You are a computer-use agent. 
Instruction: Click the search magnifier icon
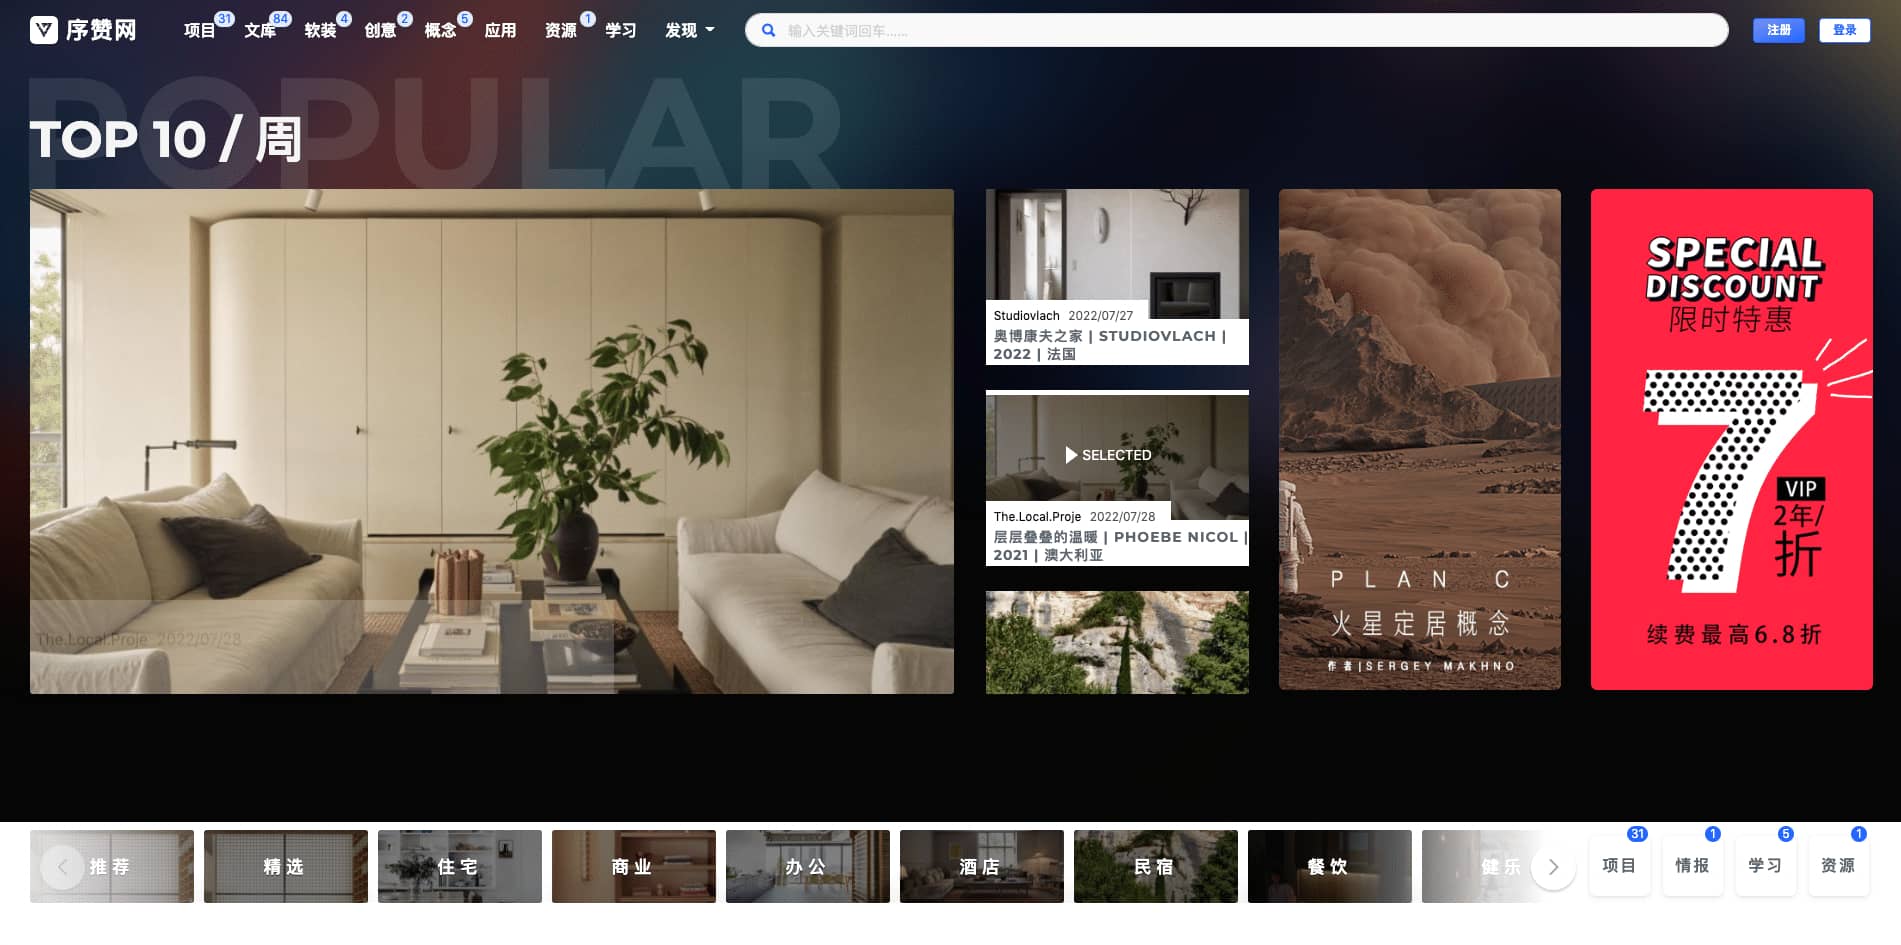768,30
